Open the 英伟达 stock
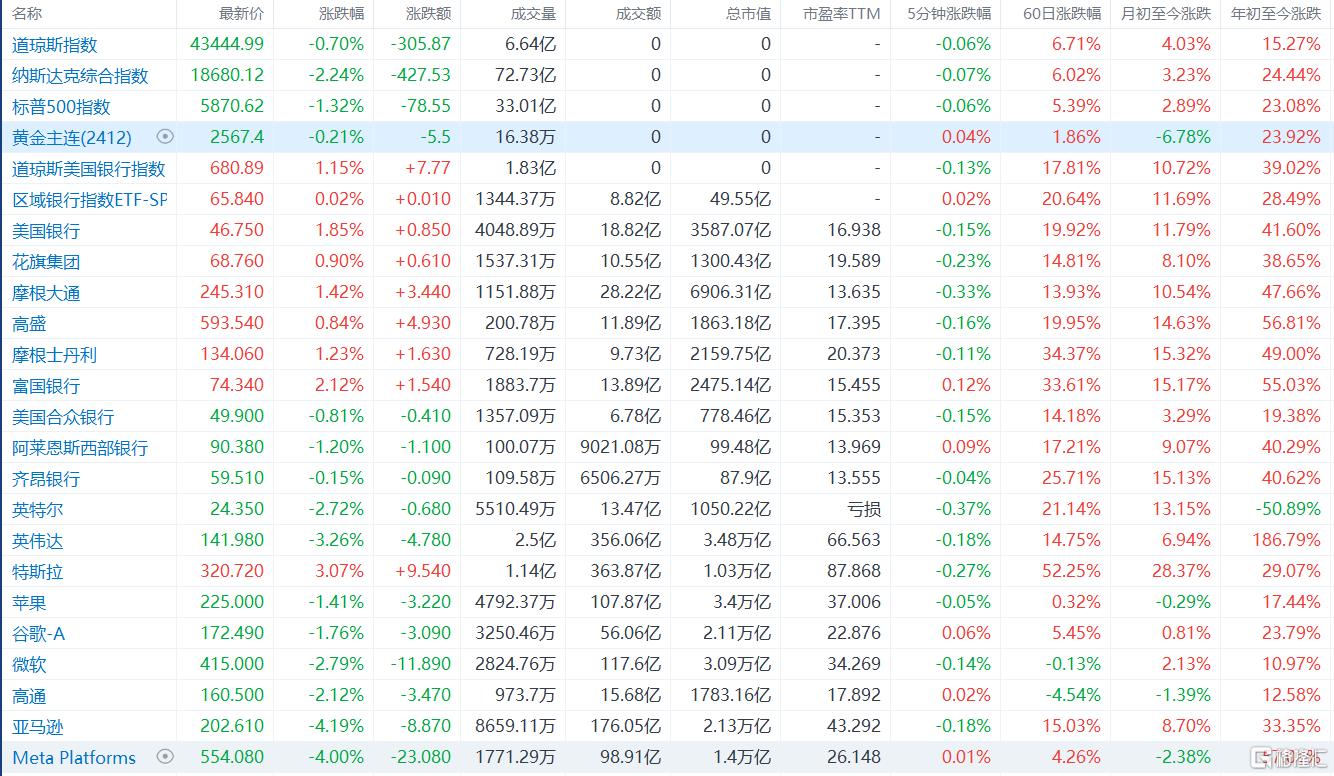 (x=38, y=540)
